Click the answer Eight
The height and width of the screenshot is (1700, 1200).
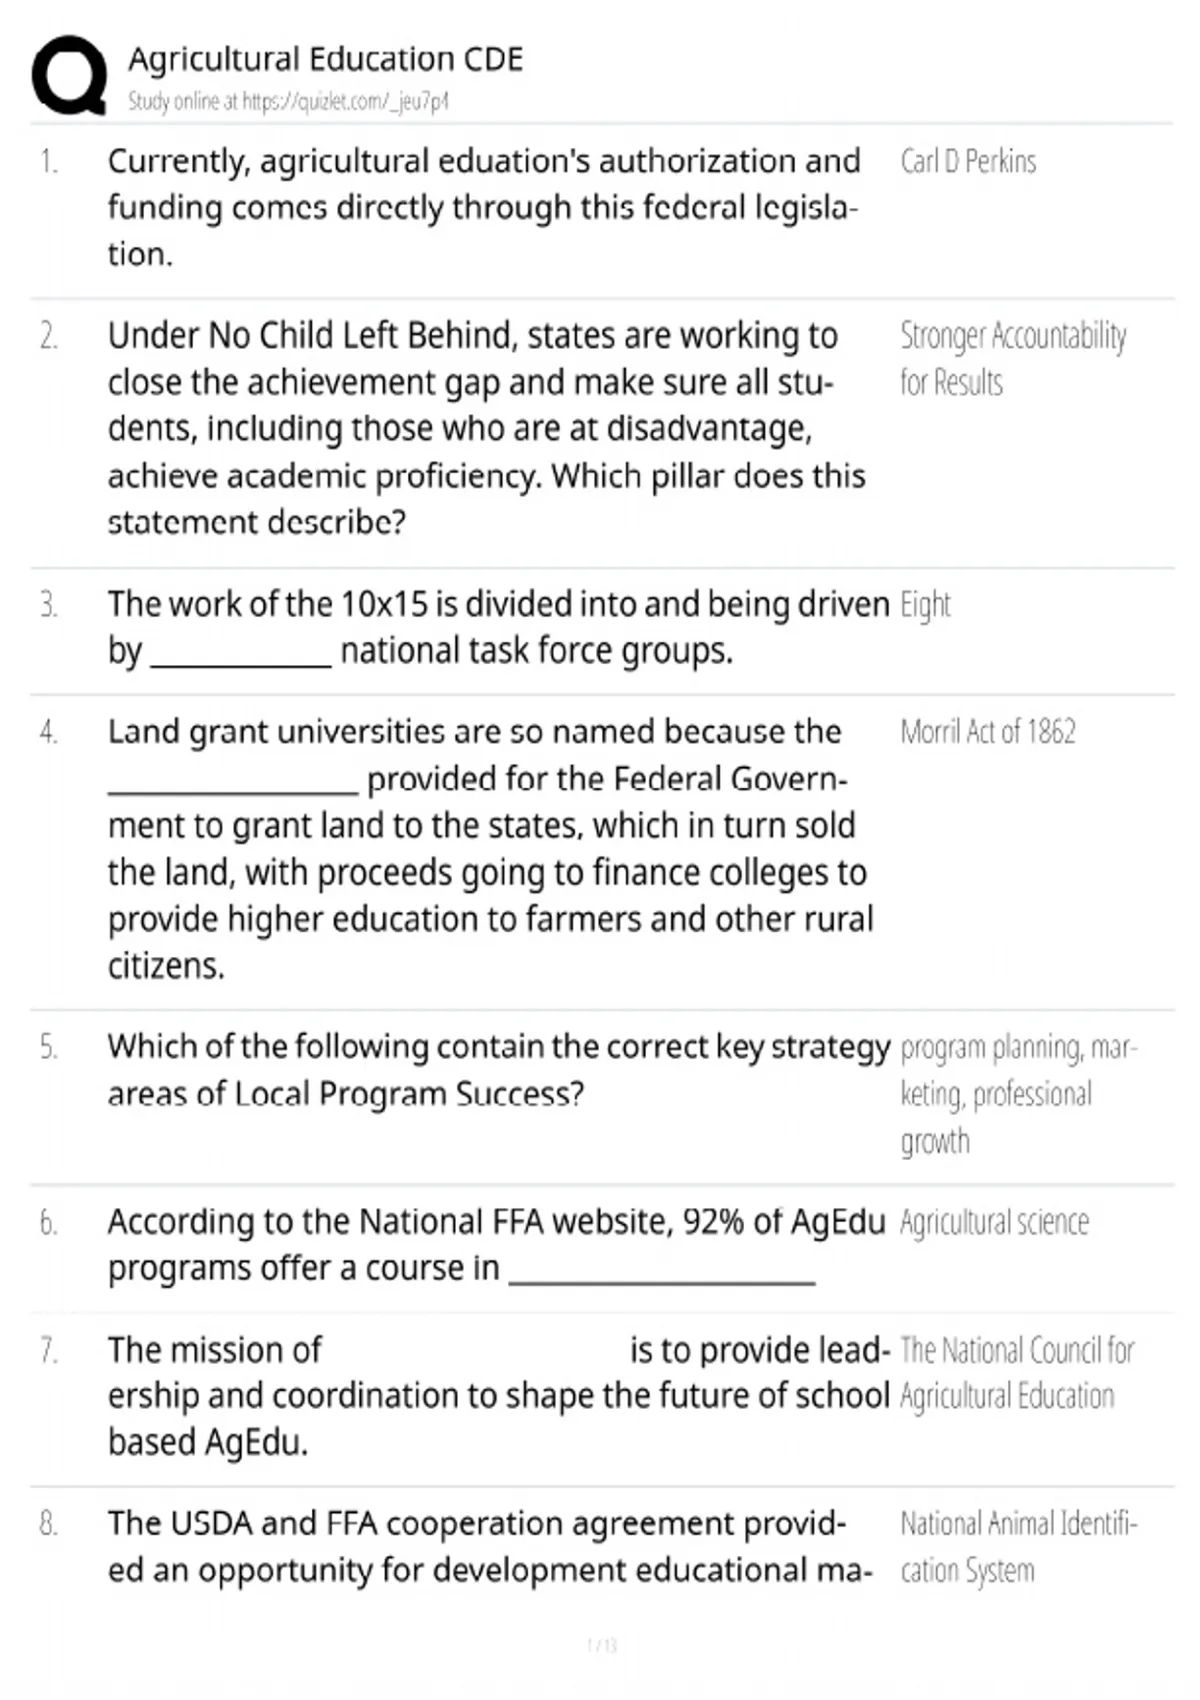click(925, 605)
